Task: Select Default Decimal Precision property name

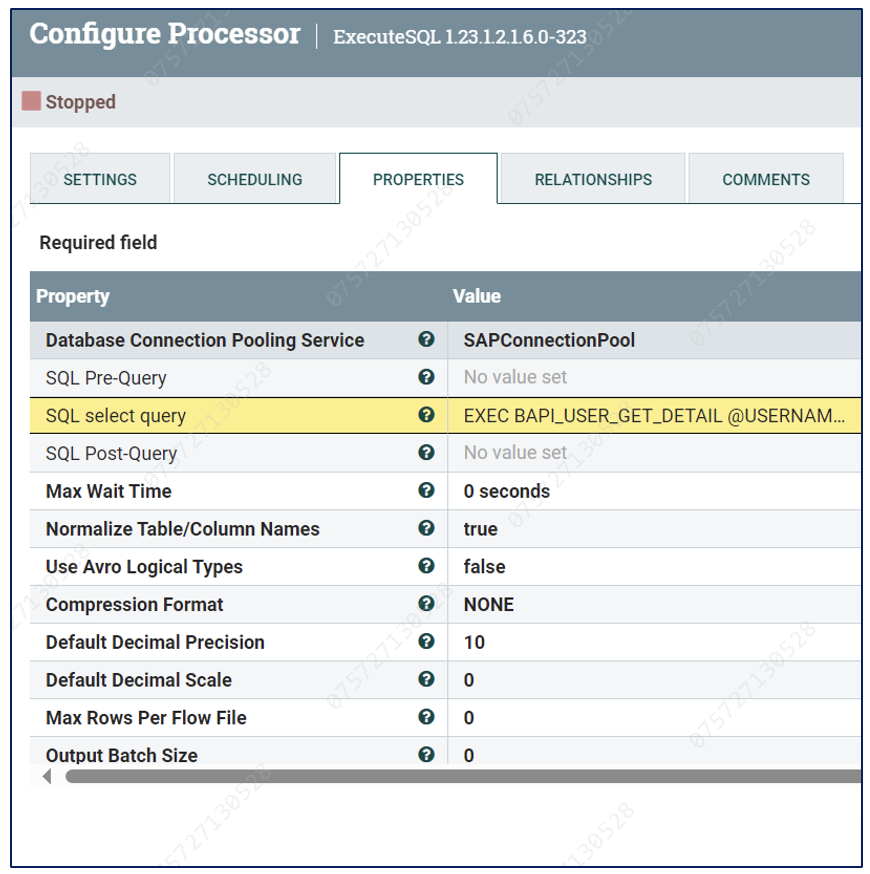Action: tap(154, 642)
